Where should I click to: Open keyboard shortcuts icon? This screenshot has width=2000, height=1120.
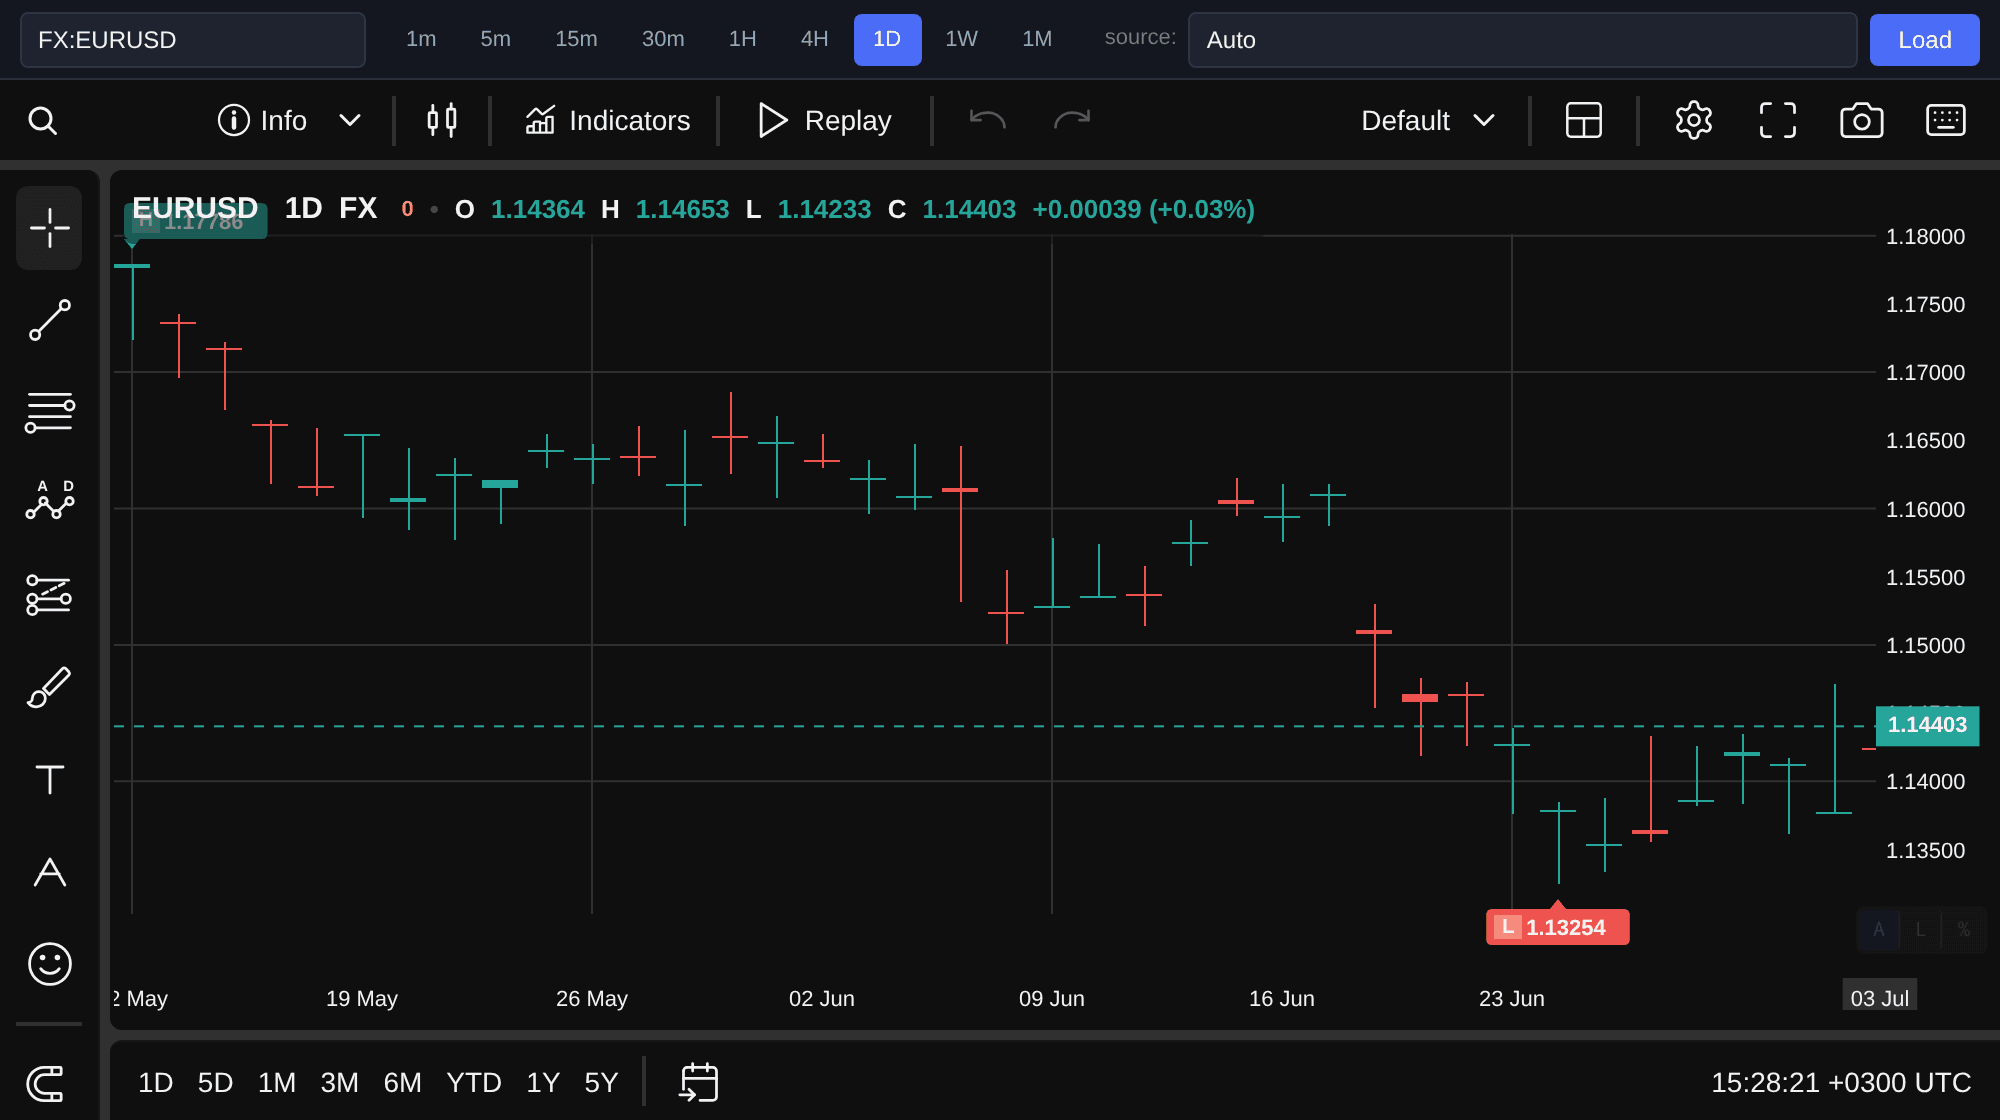click(1946, 121)
